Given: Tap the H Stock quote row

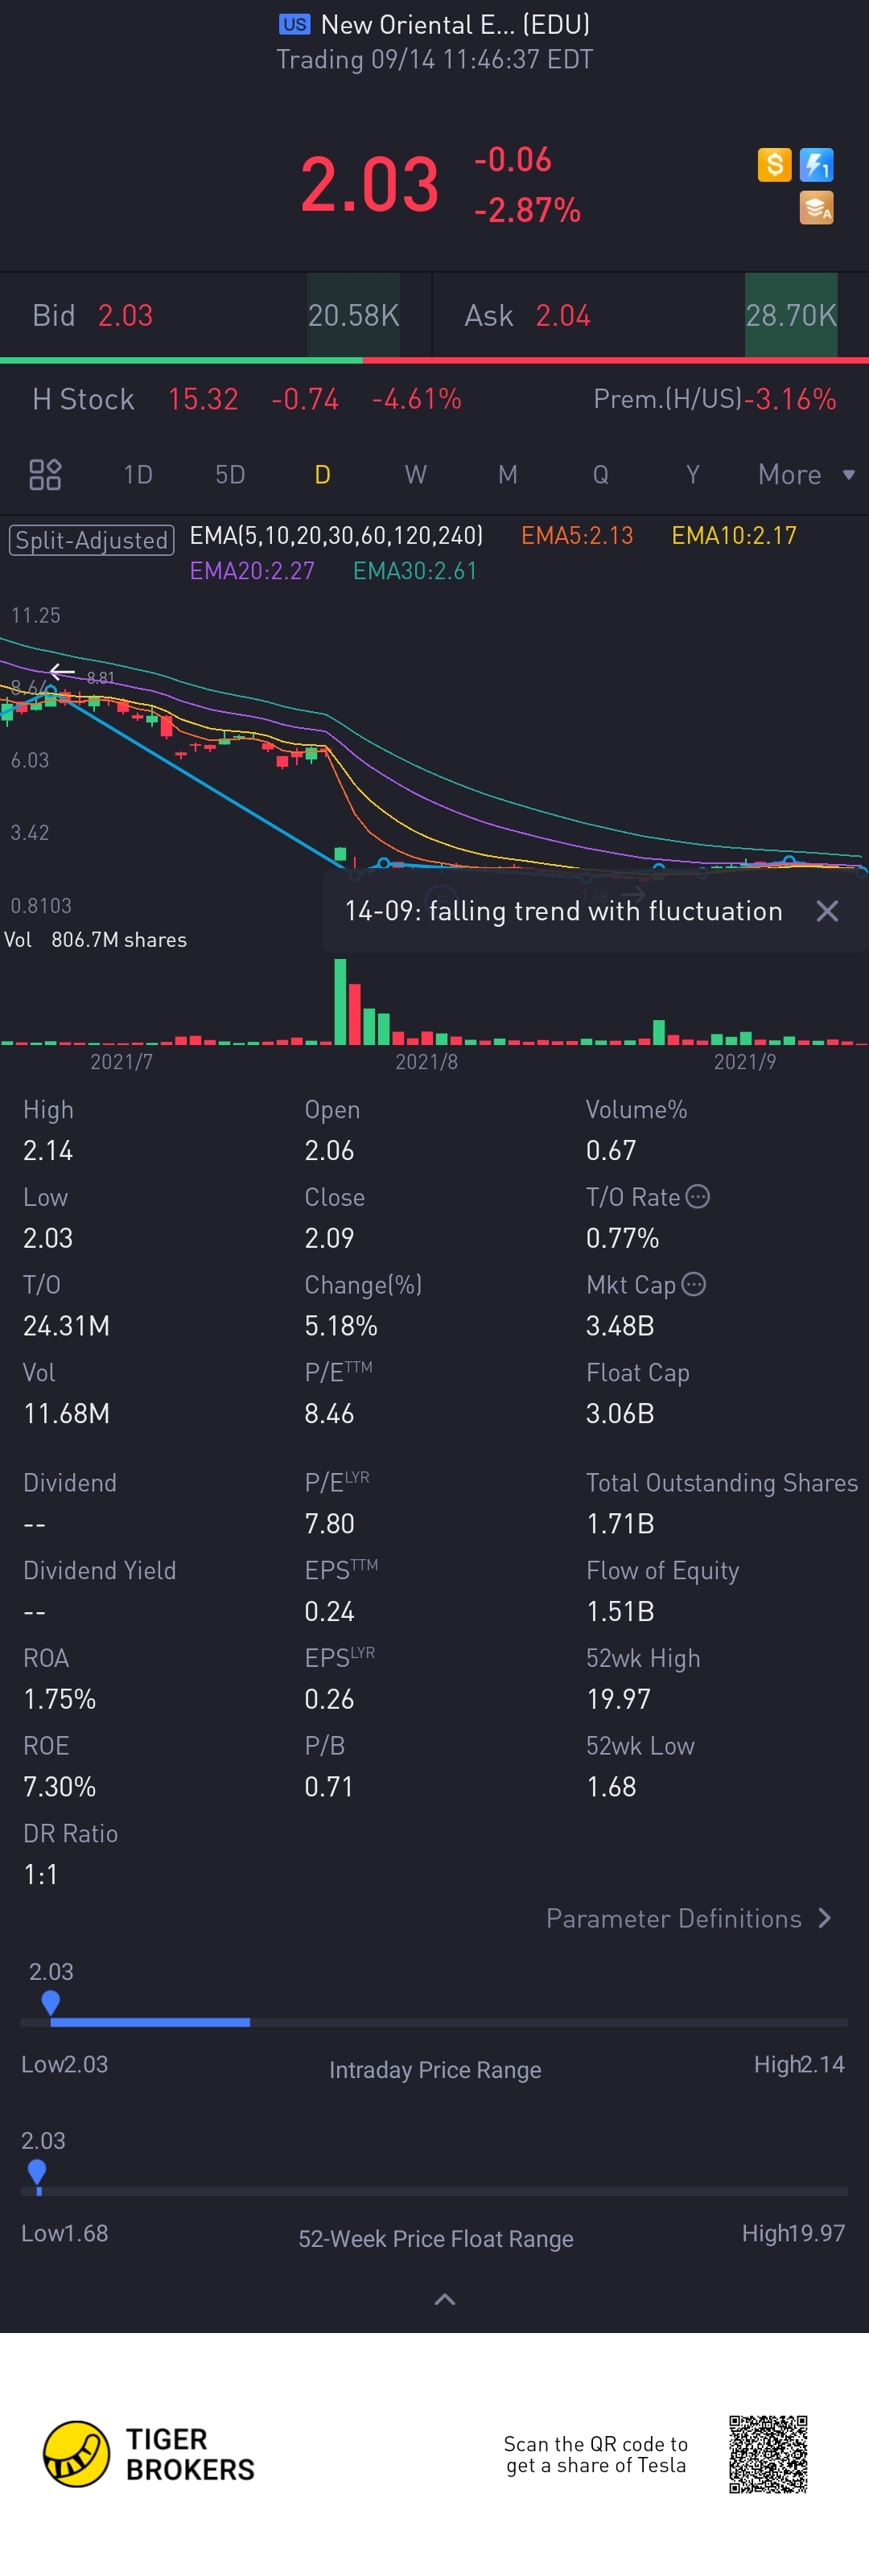Looking at the screenshot, I should (434, 399).
